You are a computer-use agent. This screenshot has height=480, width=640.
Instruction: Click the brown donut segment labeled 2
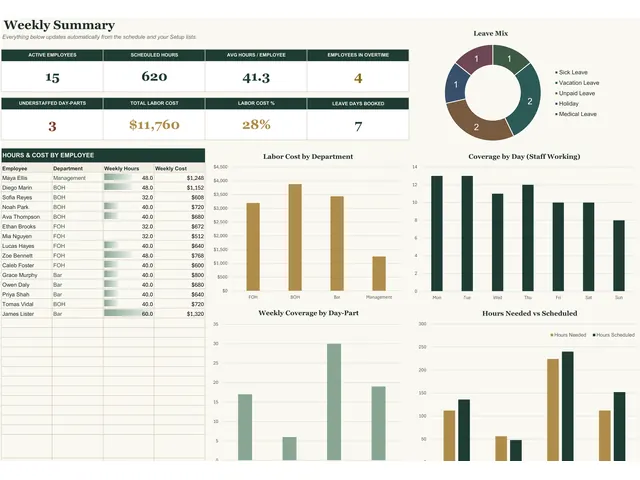click(x=476, y=124)
